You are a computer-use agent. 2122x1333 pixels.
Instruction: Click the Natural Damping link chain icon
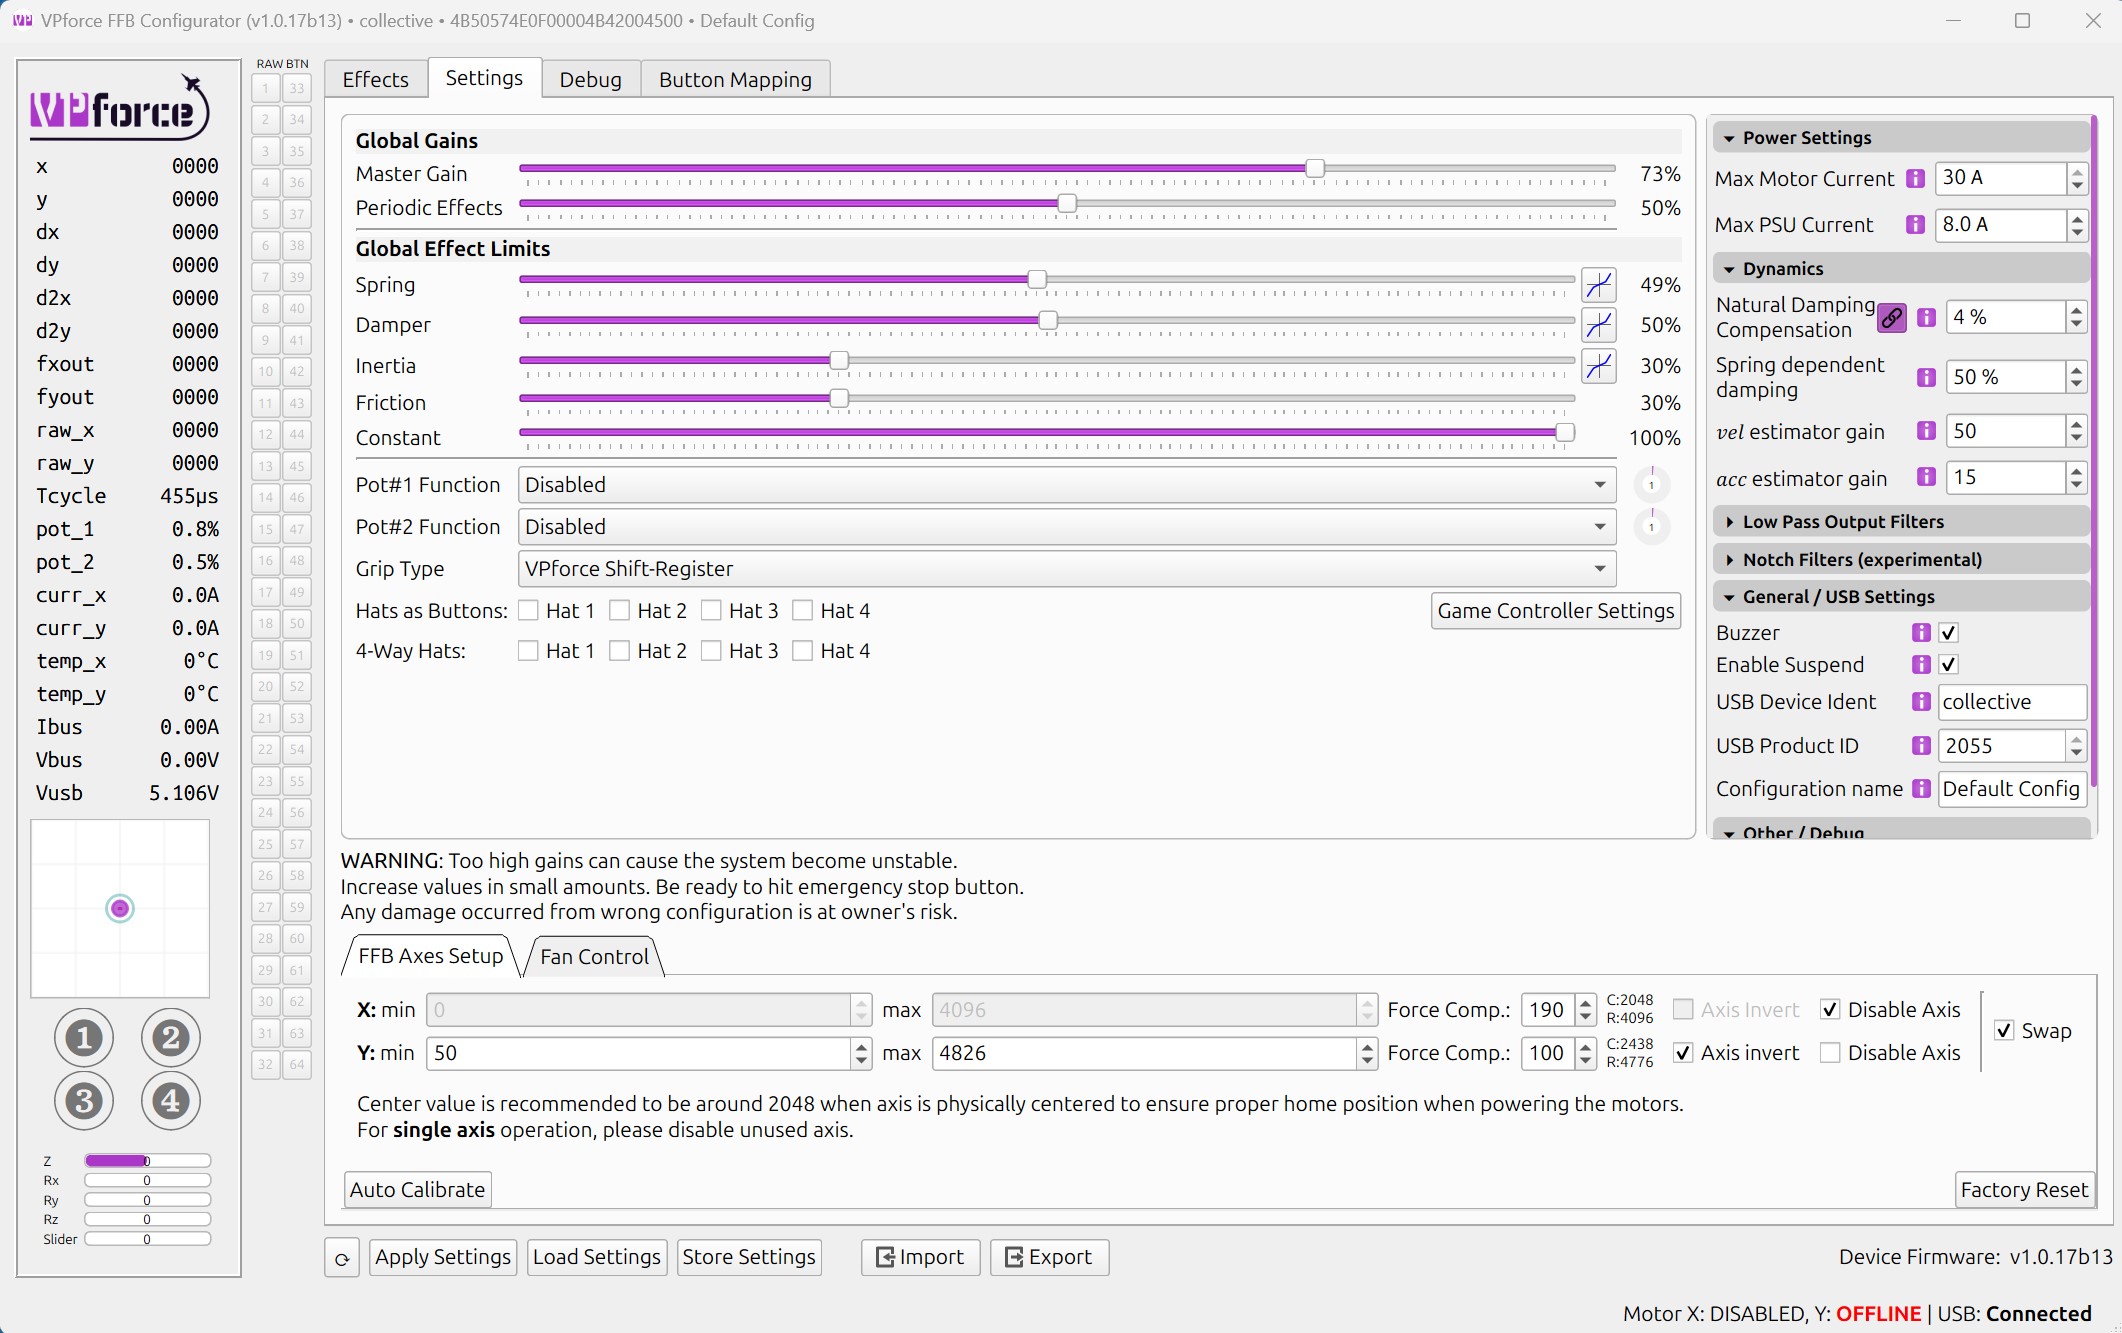[1891, 318]
